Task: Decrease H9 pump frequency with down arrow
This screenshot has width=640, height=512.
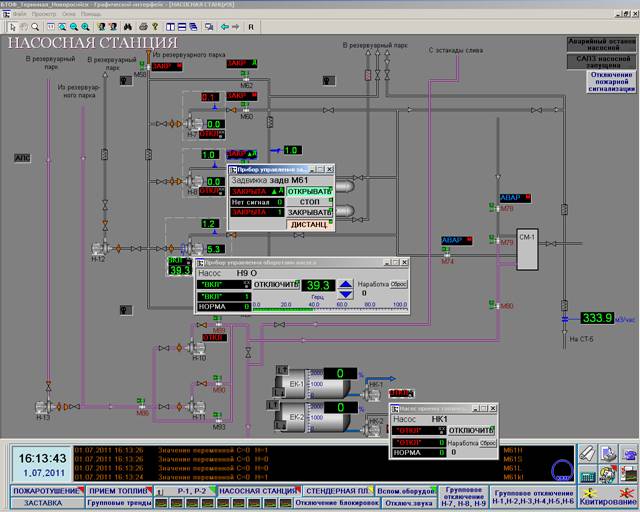Action: click(x=346, y=294)
